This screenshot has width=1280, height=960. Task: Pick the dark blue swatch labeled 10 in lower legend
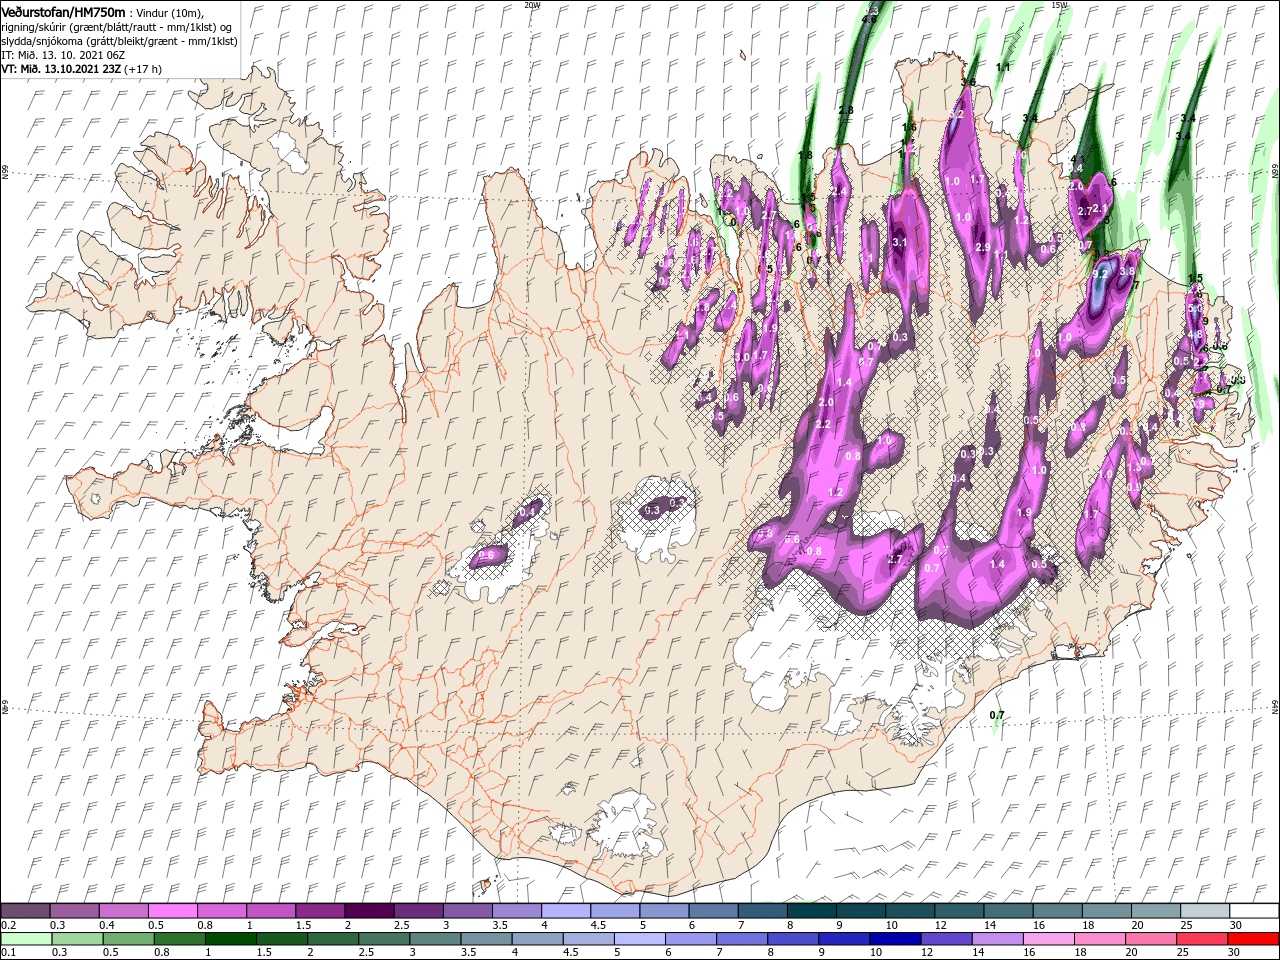[x=894, y=938]
